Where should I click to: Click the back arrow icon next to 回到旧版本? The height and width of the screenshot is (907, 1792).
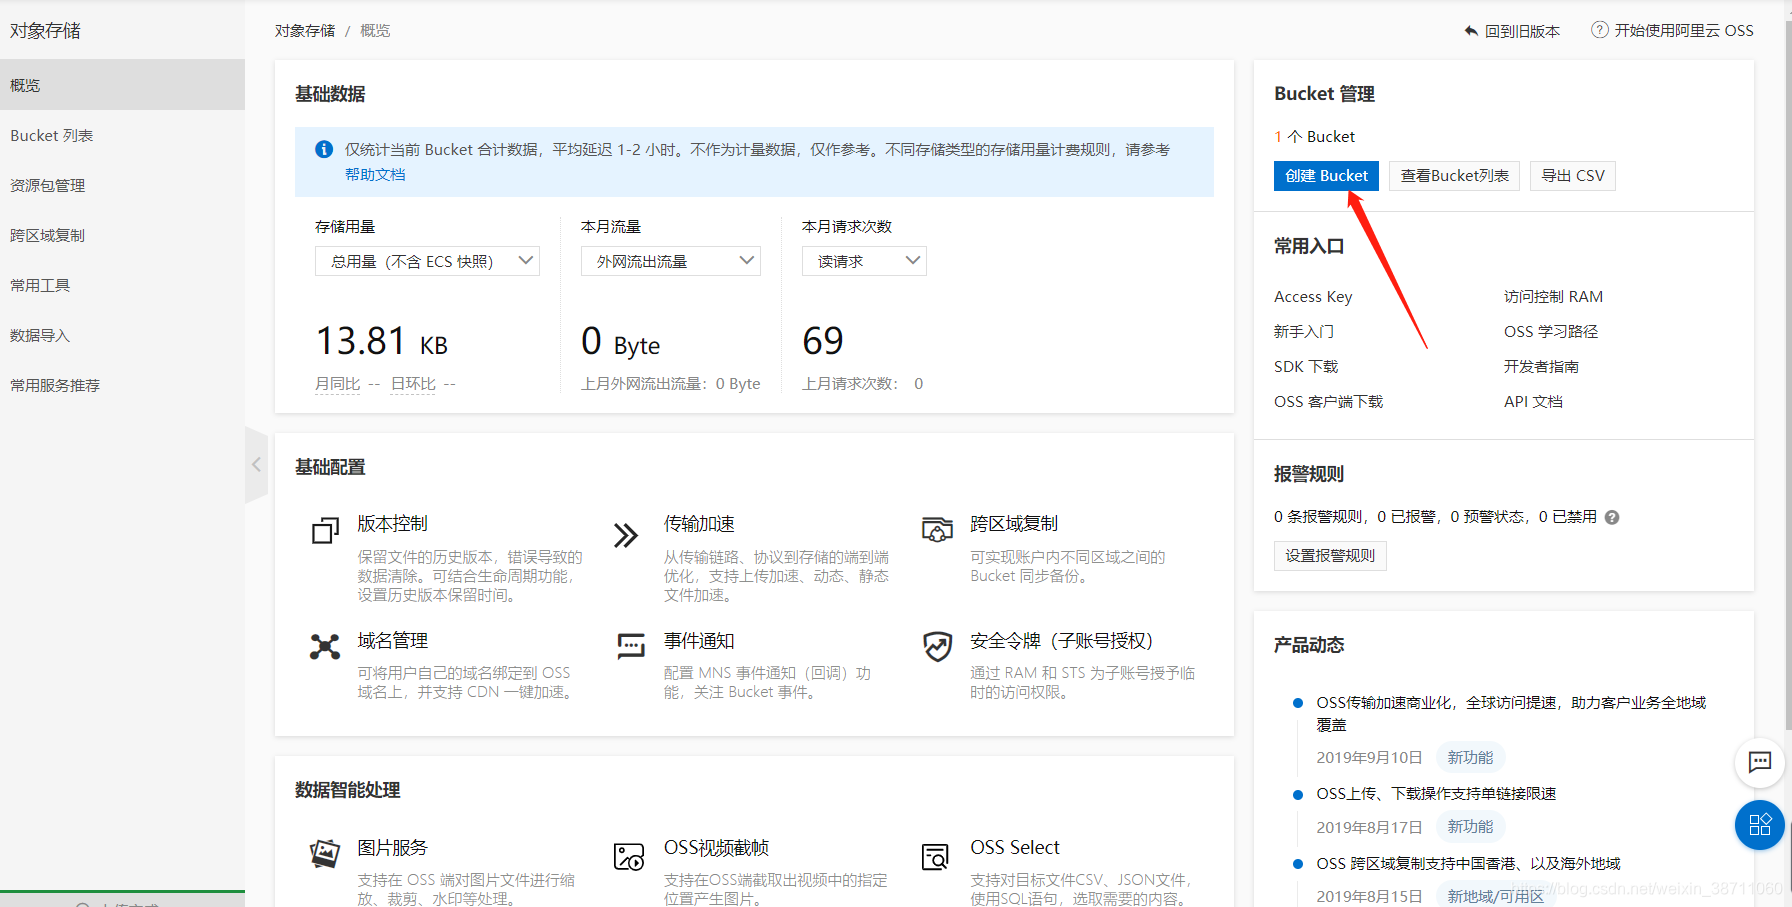(1471, 31)
